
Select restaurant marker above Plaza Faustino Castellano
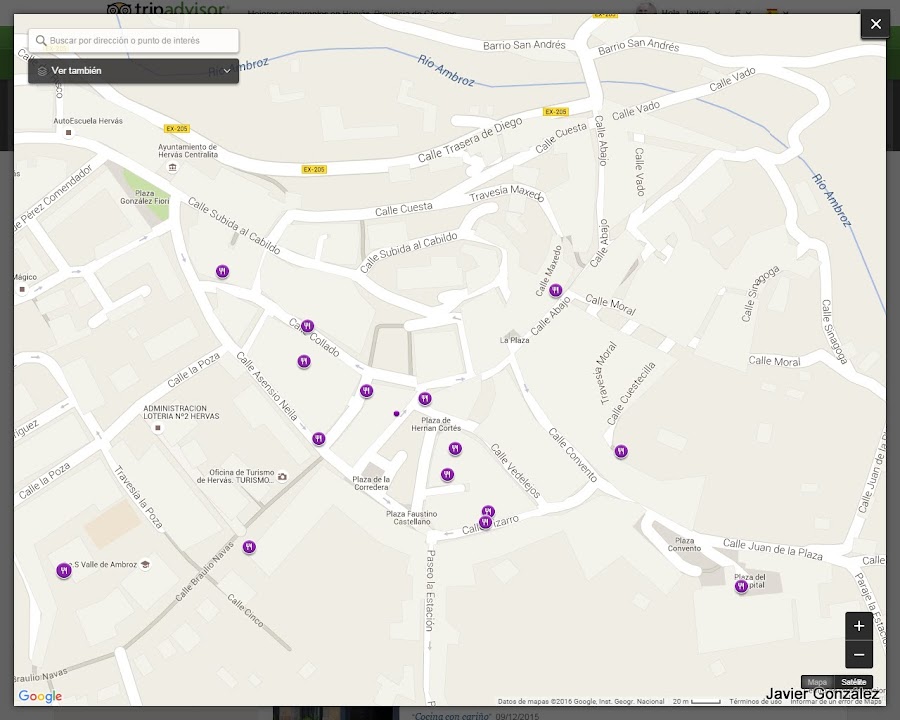[x=447, y=474]
